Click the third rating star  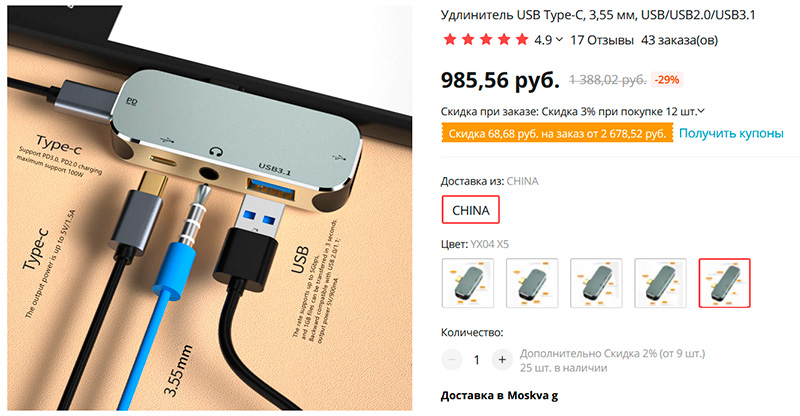(x=486, y=40)
